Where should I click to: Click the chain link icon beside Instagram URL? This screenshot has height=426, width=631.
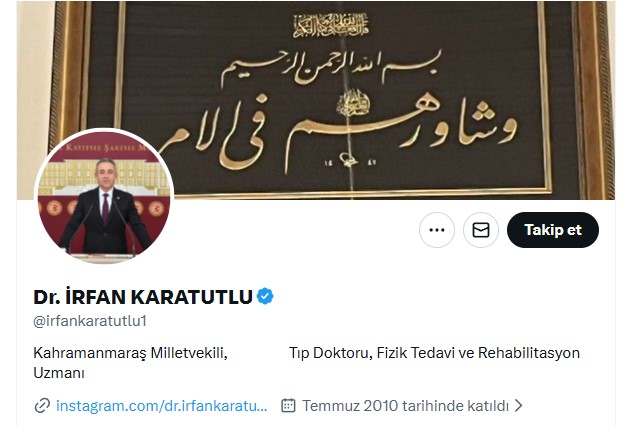click(42, 405)
